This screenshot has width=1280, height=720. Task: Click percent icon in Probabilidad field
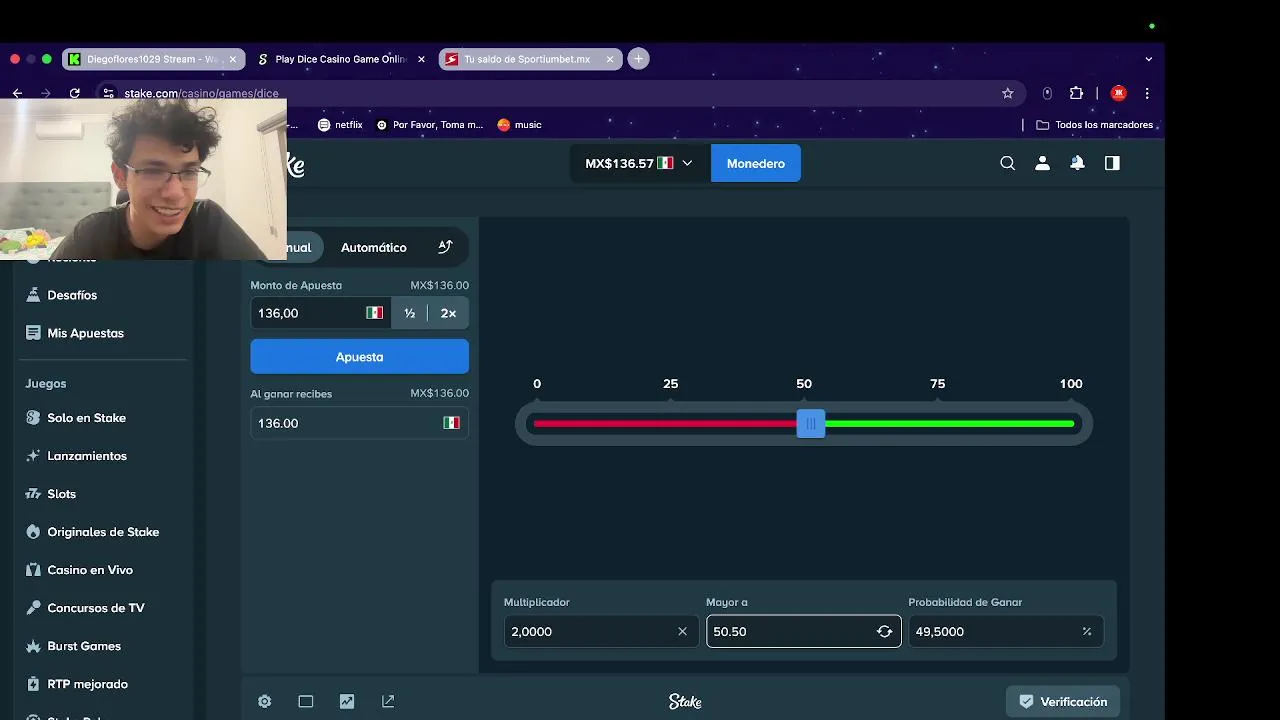pos(1087,631)
